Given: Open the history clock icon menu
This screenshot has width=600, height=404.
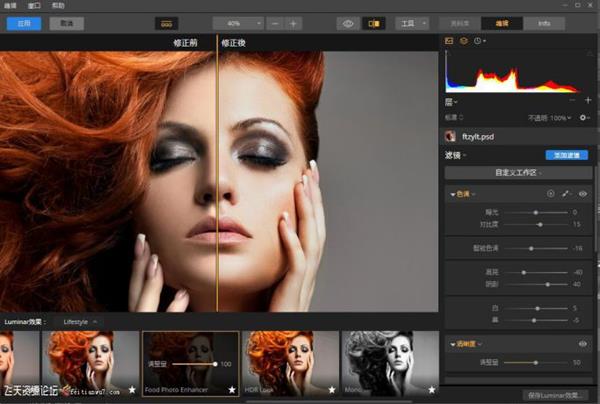Looking at the screenshot, I should pyautogui.click(x=479, y=42).
